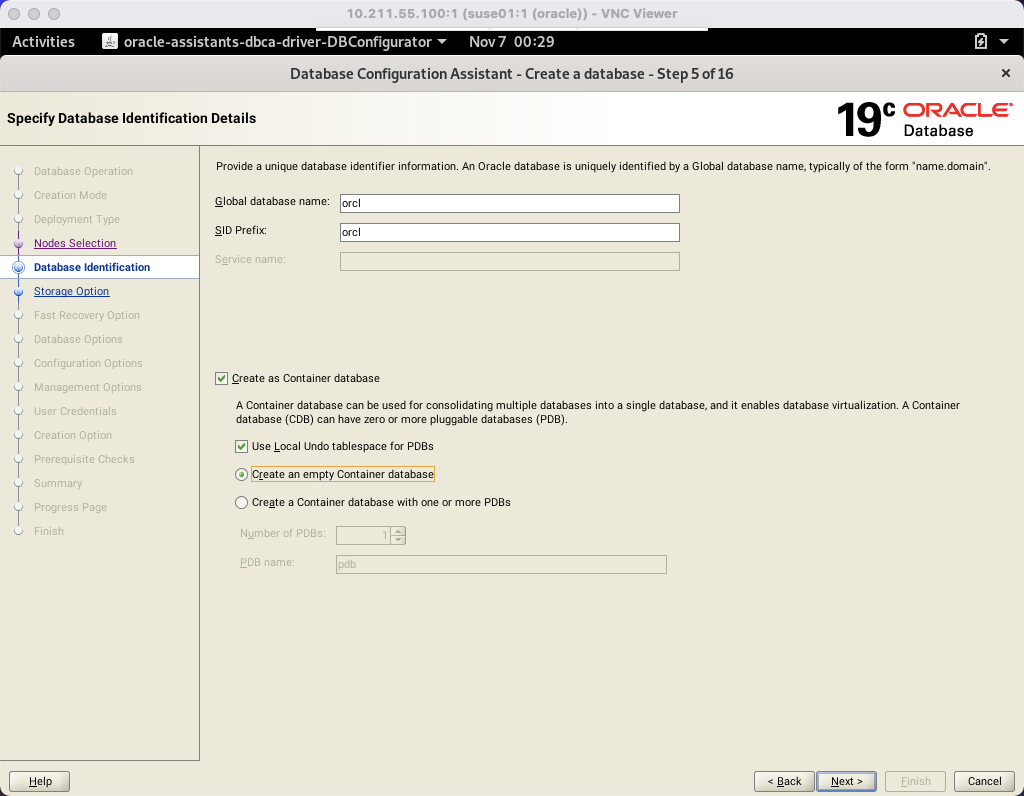Click the Finish step in sidebar
Viewport: 1024px width, 796px height.
[x=49, y=532]
